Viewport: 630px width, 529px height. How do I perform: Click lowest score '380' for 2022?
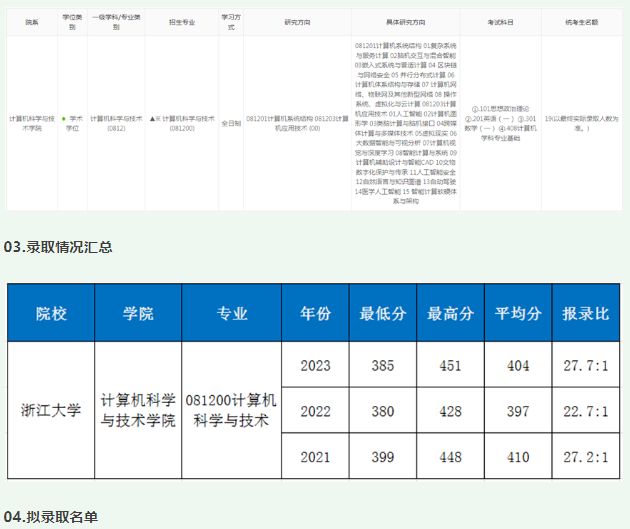(383, 411)
